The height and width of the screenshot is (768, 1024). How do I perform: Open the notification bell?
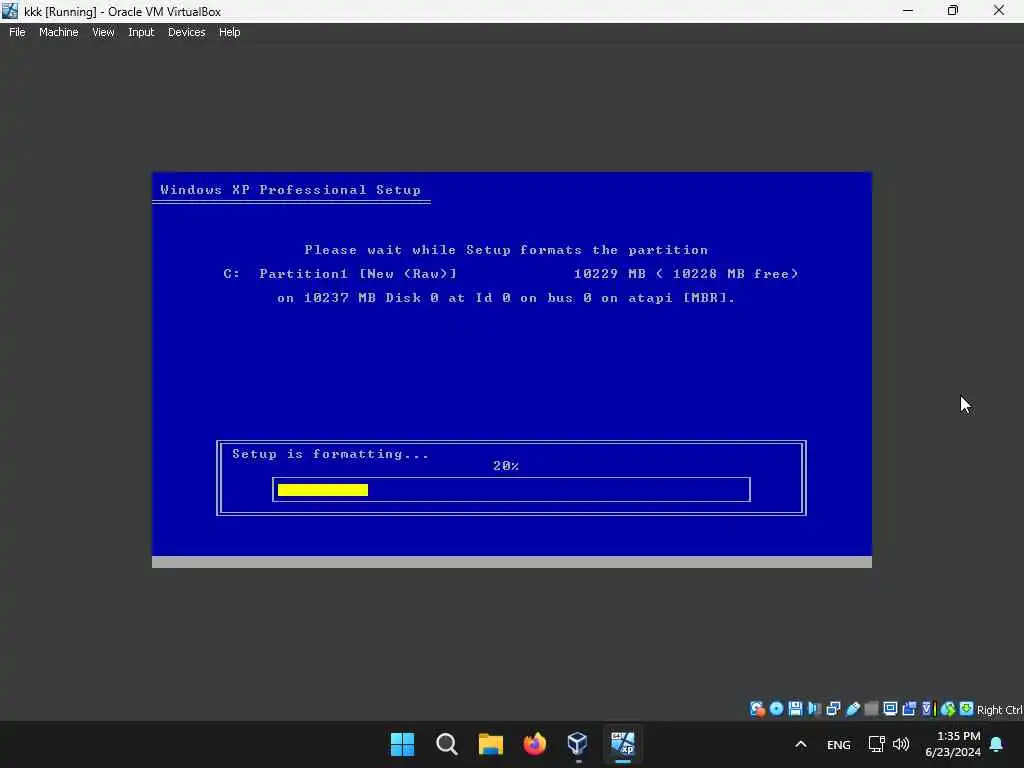point(997,744)
